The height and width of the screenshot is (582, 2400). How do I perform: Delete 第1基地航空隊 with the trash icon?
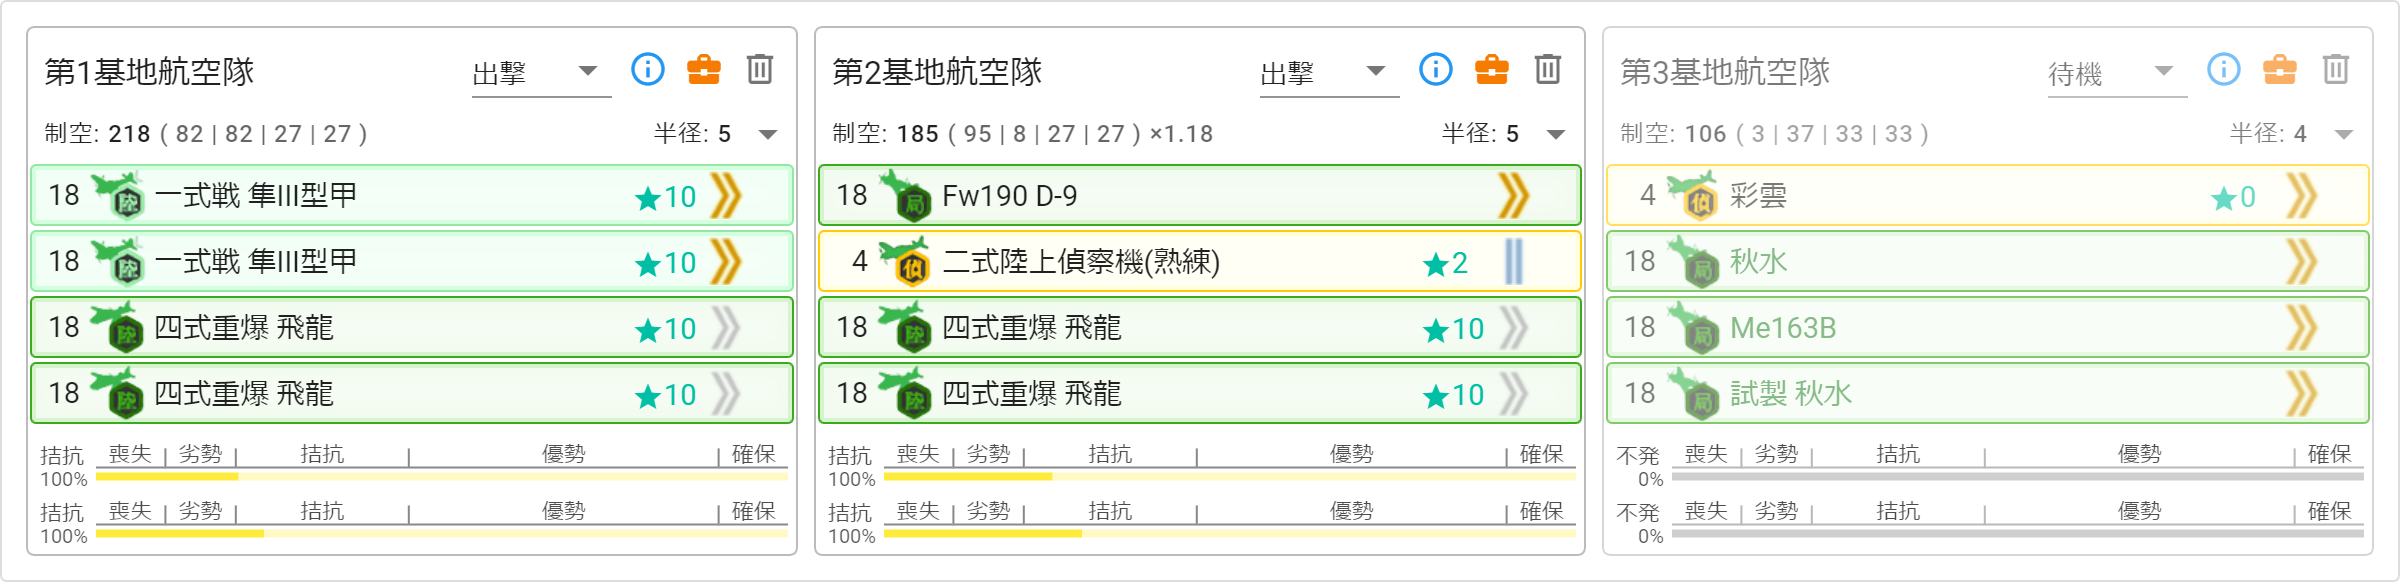point(760,69)
